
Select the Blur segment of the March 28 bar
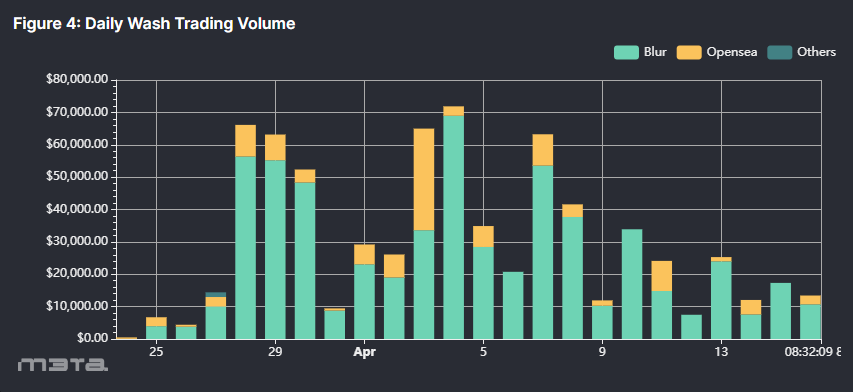tap(245, 248)
